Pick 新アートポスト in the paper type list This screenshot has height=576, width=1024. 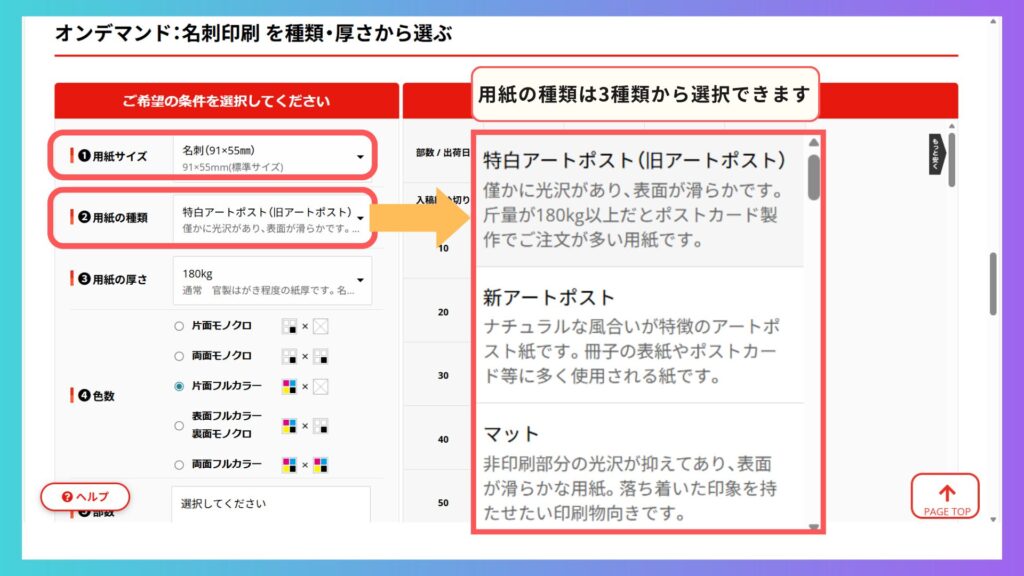tap(639, 336)
